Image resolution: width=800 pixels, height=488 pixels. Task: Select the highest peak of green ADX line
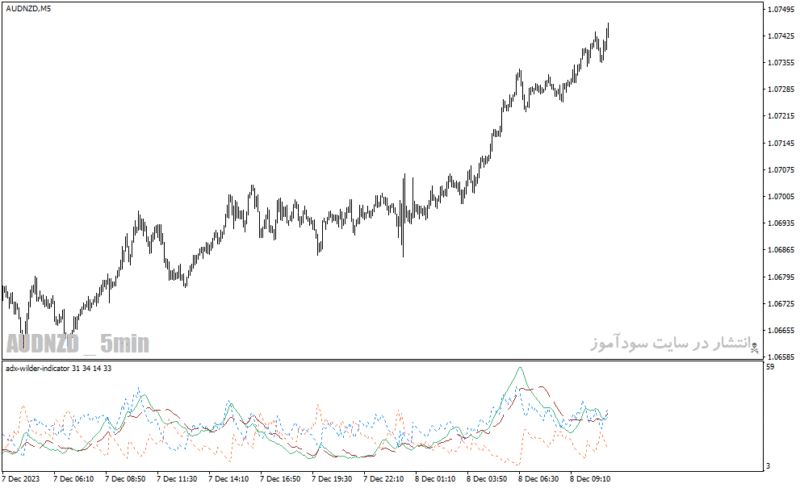coord(520,368)
